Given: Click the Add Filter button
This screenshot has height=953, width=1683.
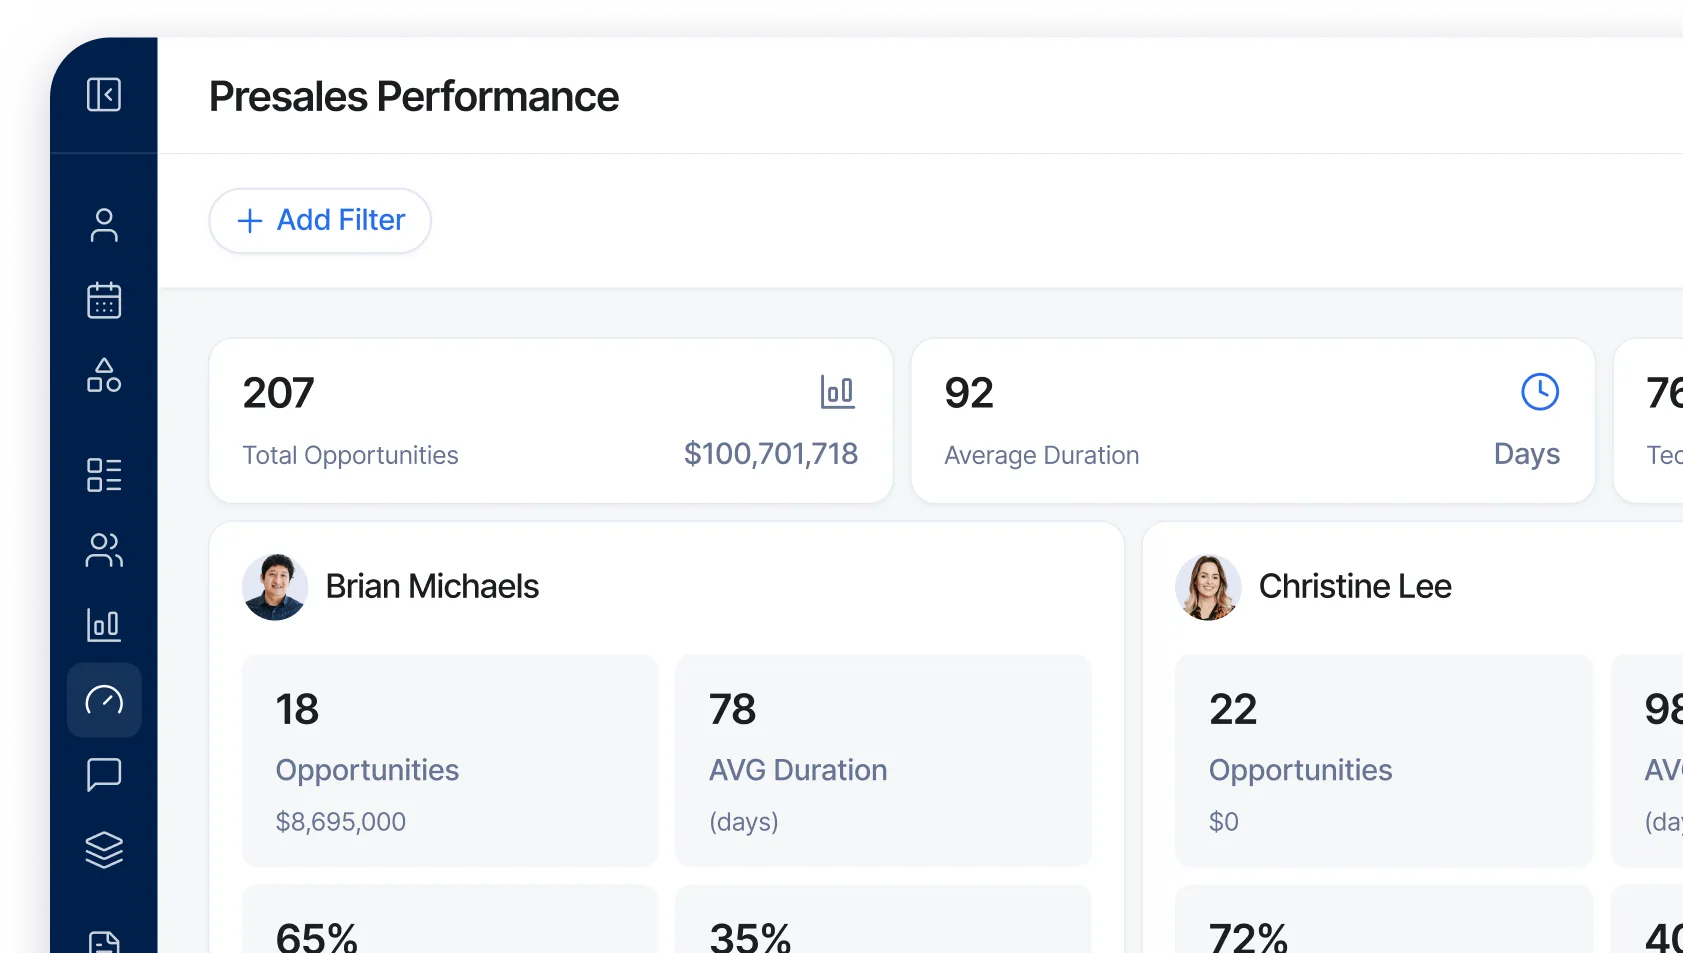Looking at the screenshot, I should click(319, 220).
